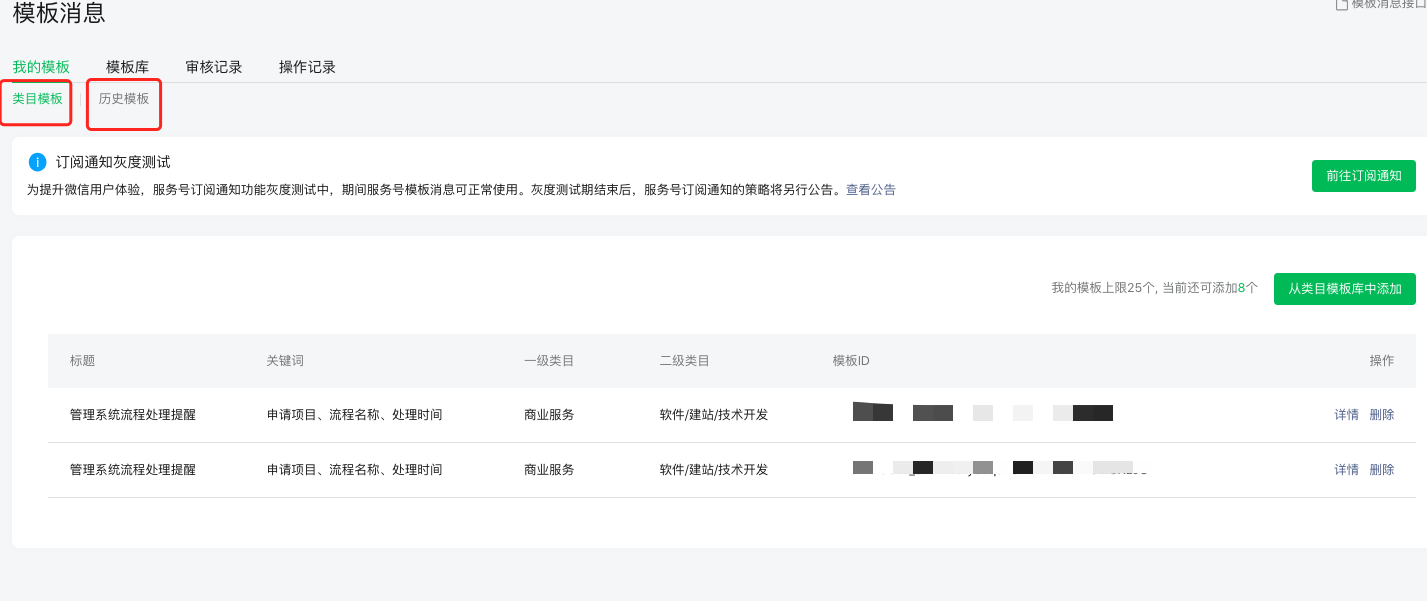Click the blue info icon beside 订阅通知灰度测试
Viewport: 1427px width, 601px height.
pos(38,162)
